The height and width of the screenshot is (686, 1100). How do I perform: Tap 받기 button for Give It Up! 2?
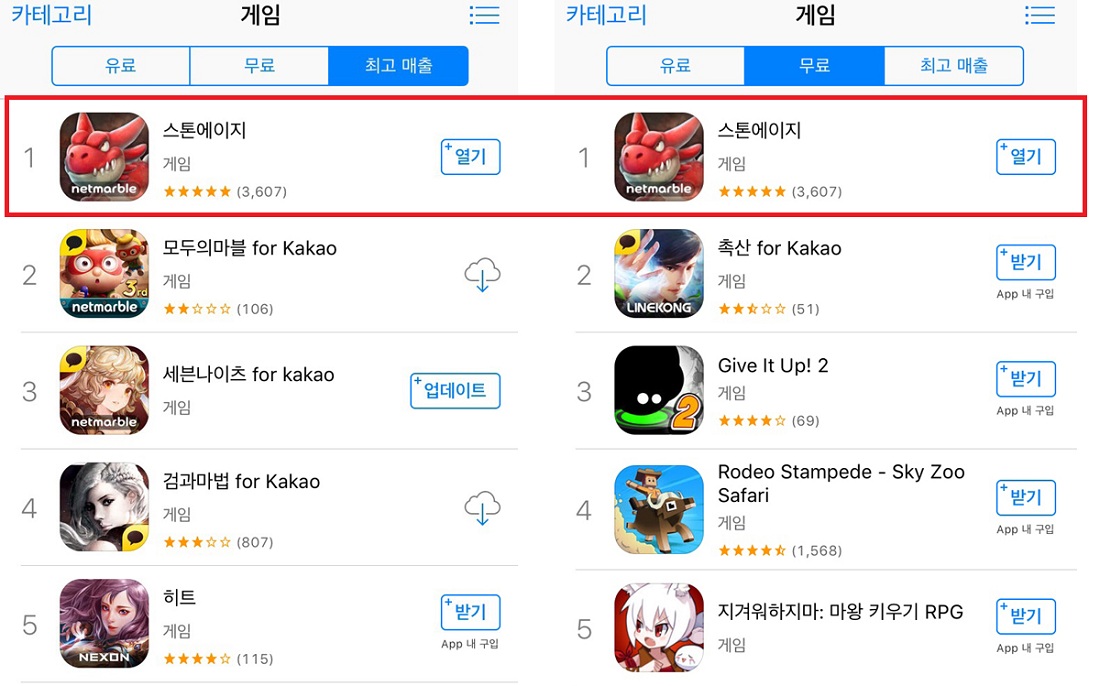pyautogui.click(x=1026, y=379)
